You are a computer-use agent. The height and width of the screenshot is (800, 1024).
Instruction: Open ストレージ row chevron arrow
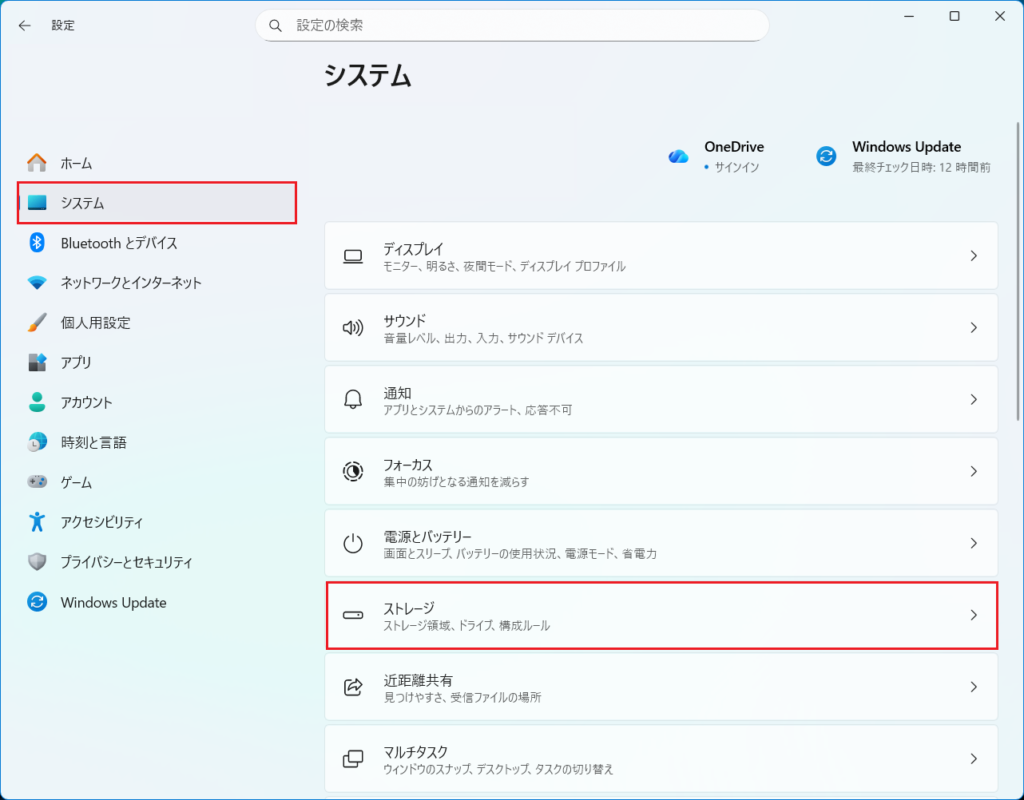(973, 615)
